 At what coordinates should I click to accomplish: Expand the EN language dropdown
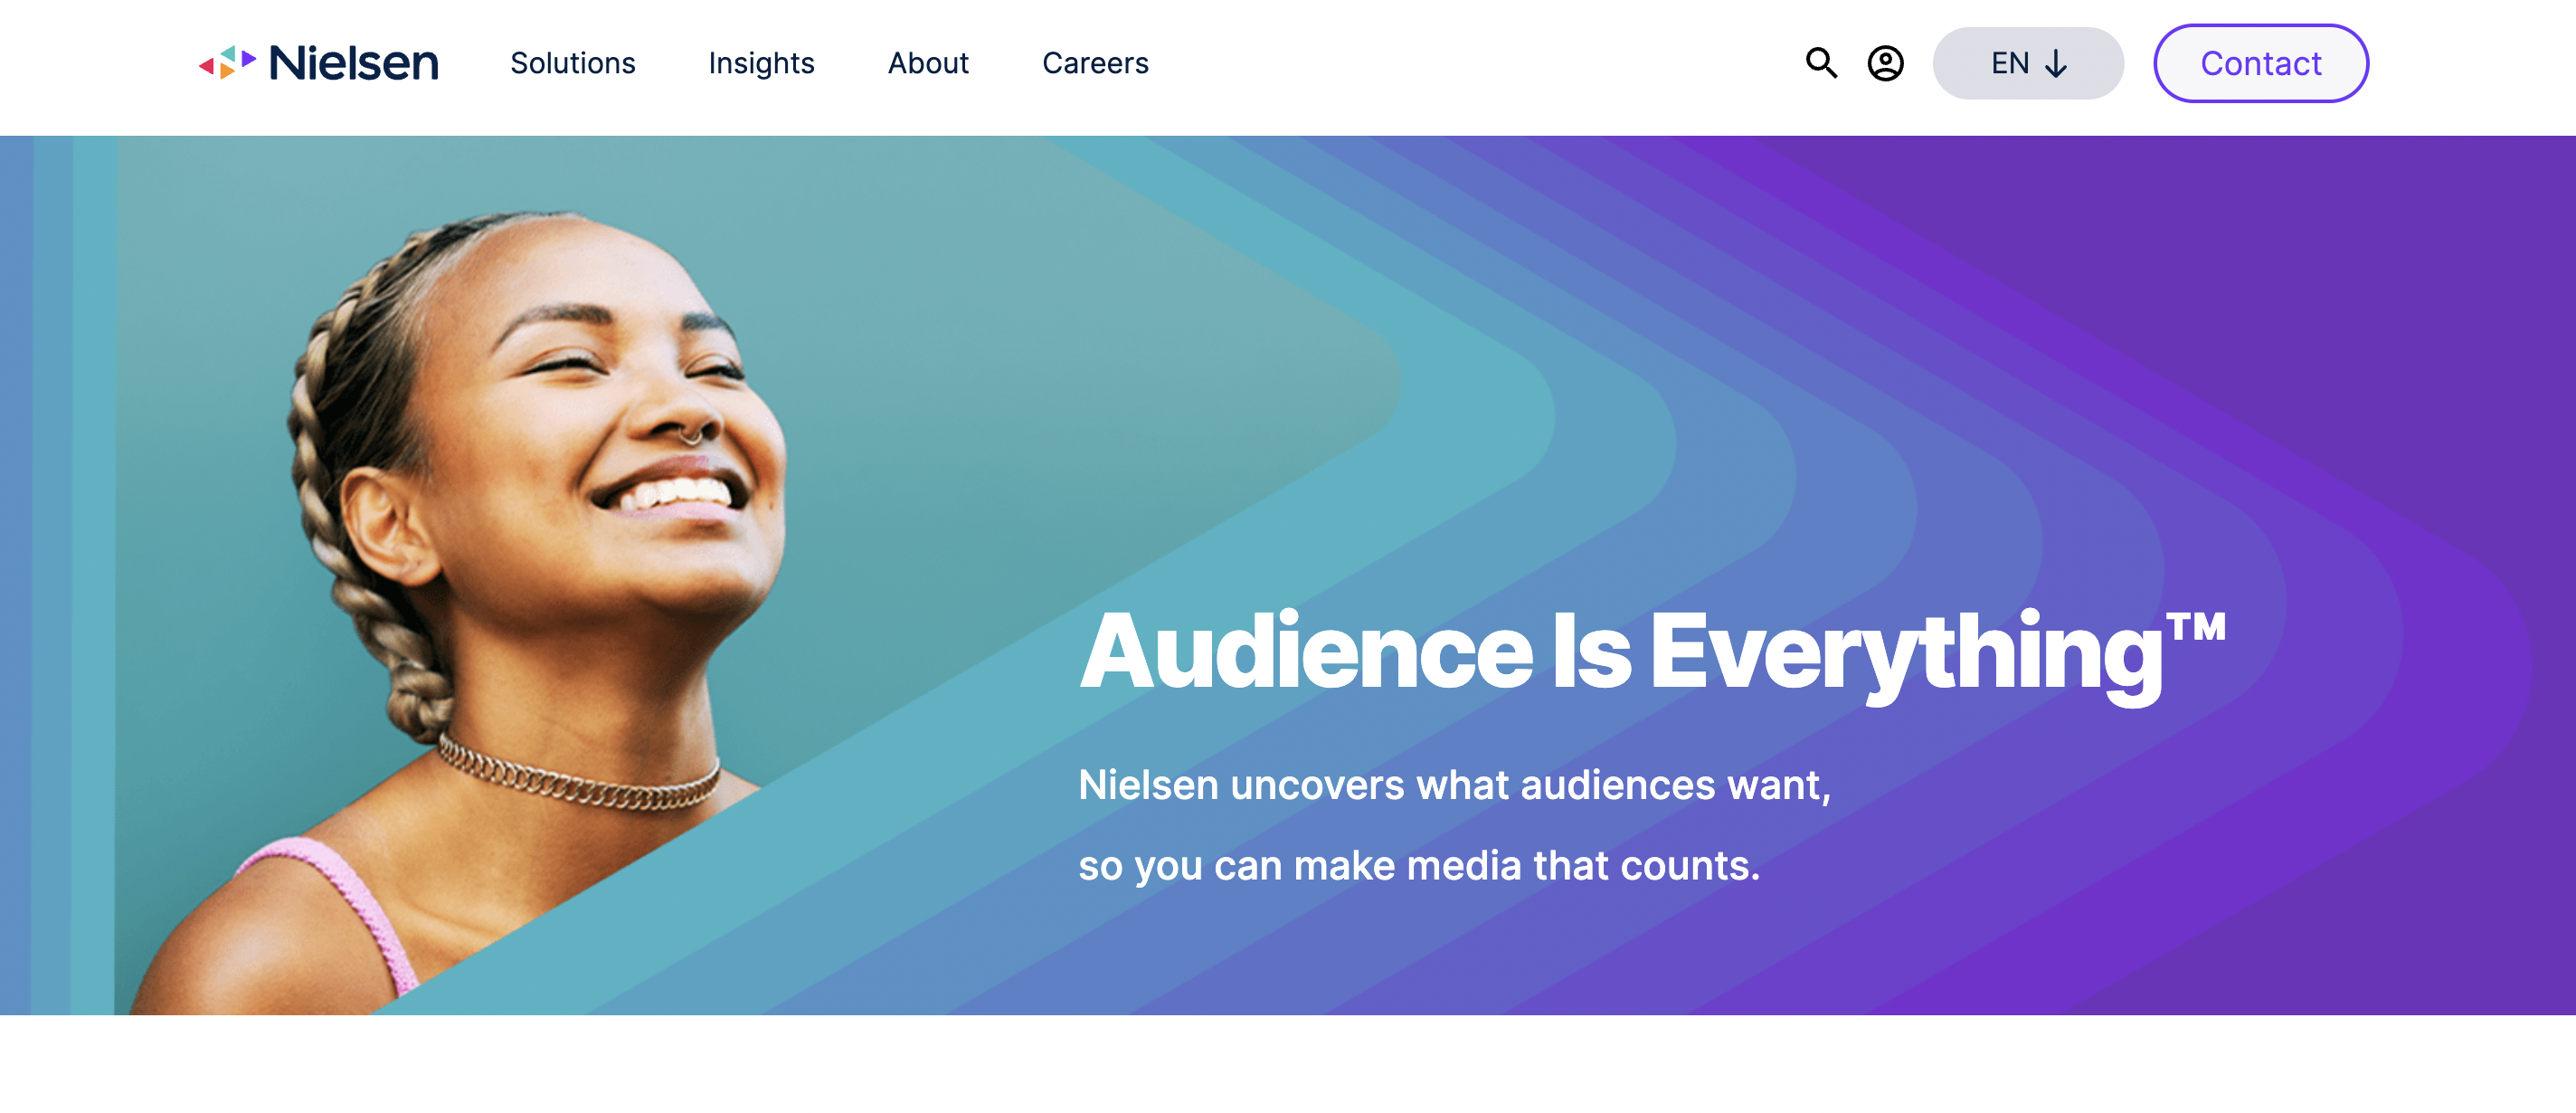point(2027,63)
